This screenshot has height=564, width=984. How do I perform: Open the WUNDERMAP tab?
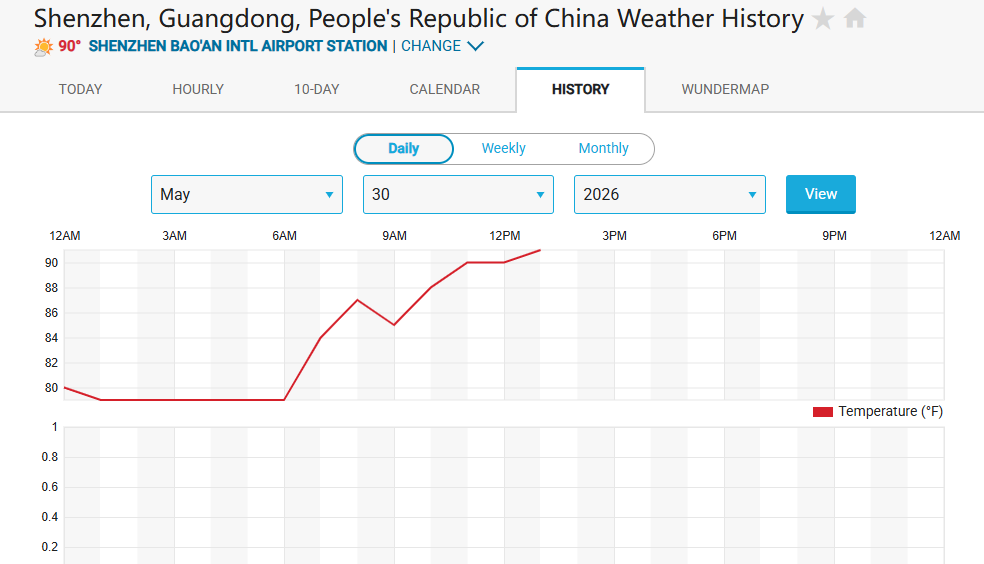(x=725, y=89)
